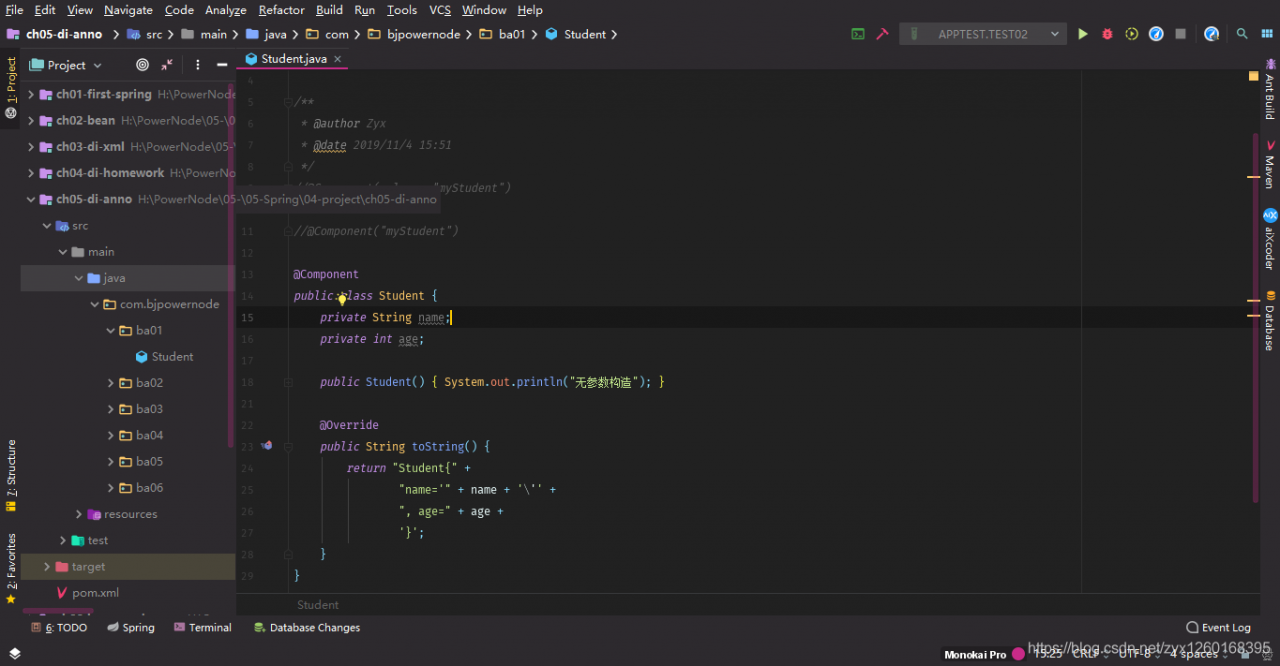
Task: Open the Project view dropdown
Action: tap(66, 64)
